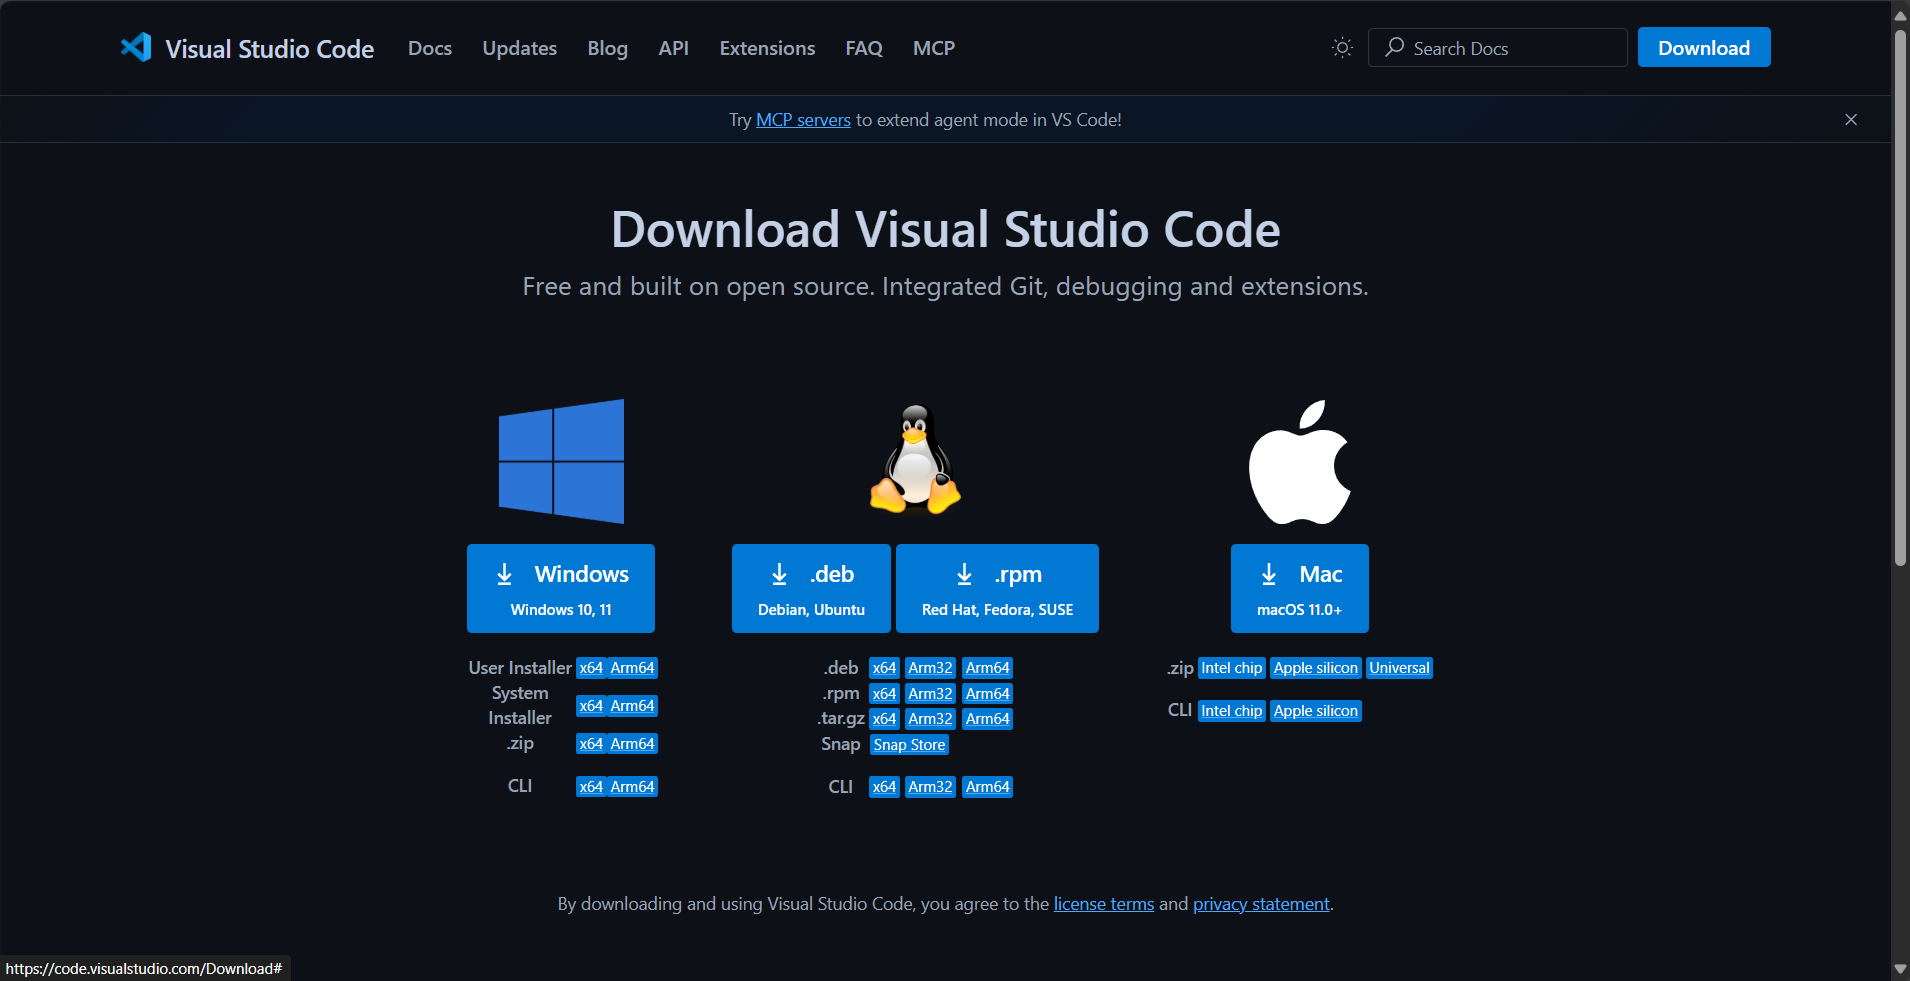This screenshot has height=981, width=1910.
Task: Click the search magnifier icon
Action: pyautogui.click(x=1394, y=48)
